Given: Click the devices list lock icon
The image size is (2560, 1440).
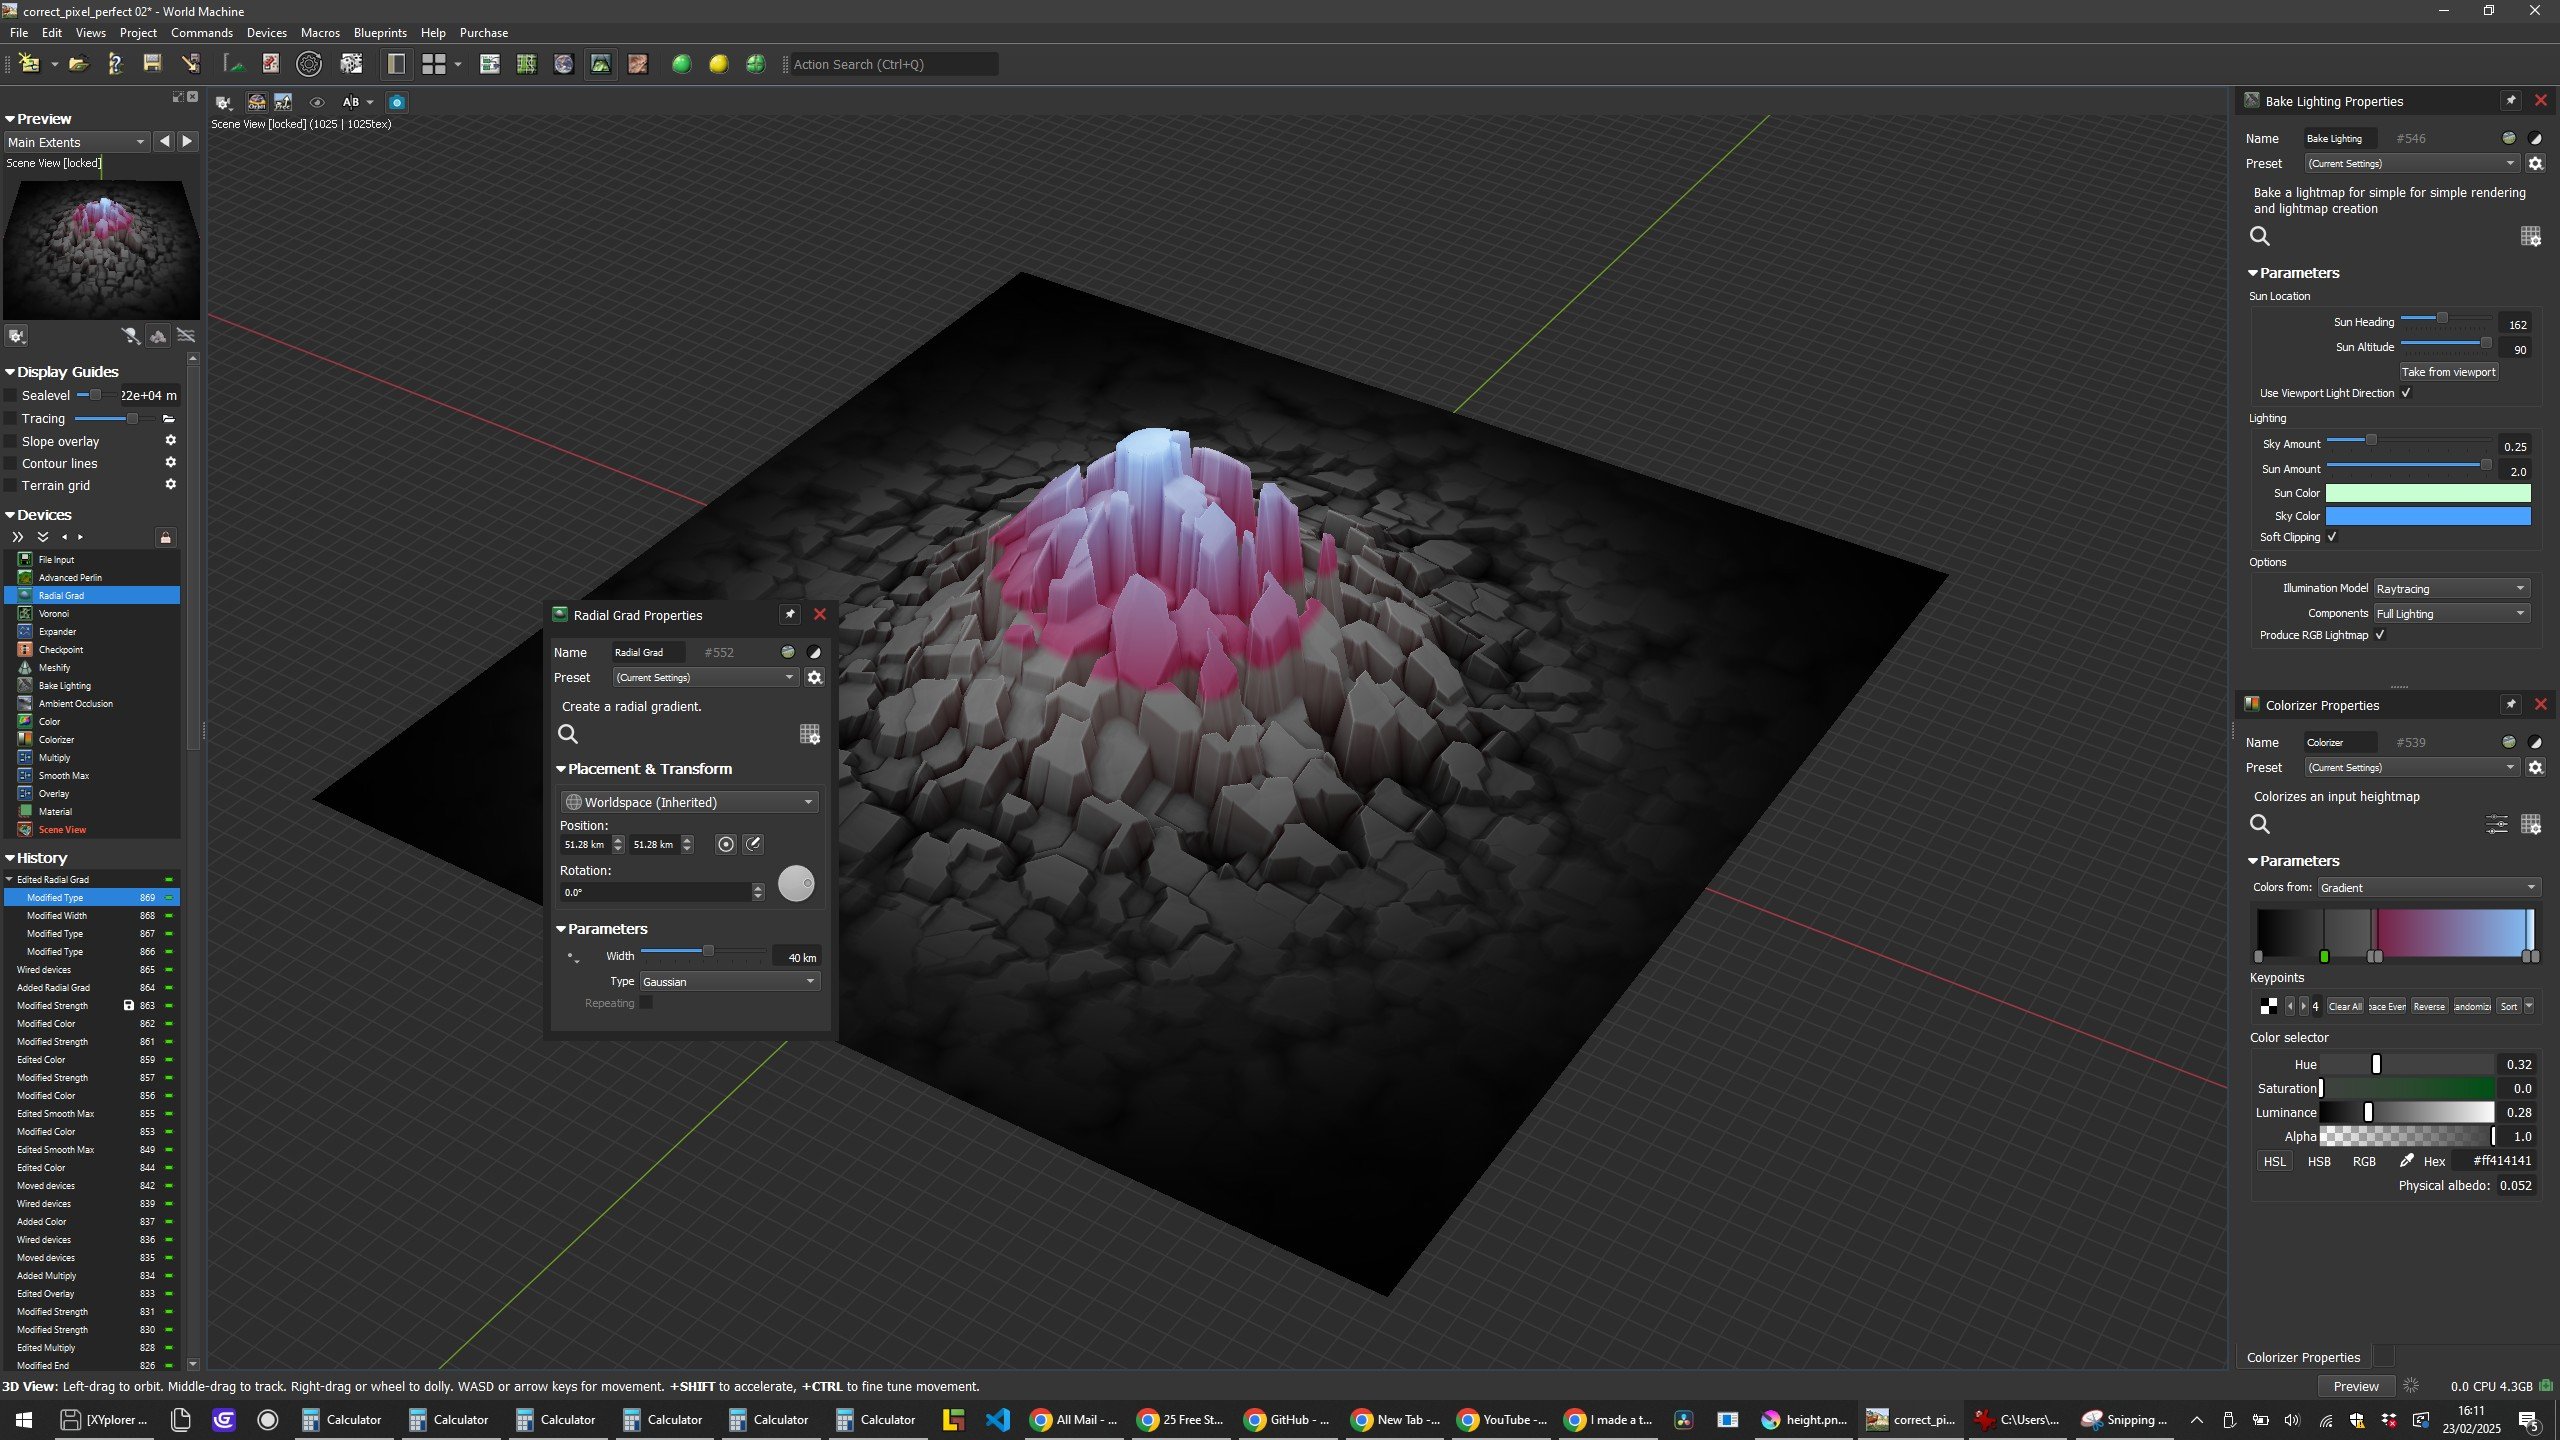Looking at the screenshot, I should click(x=166, y=537).
